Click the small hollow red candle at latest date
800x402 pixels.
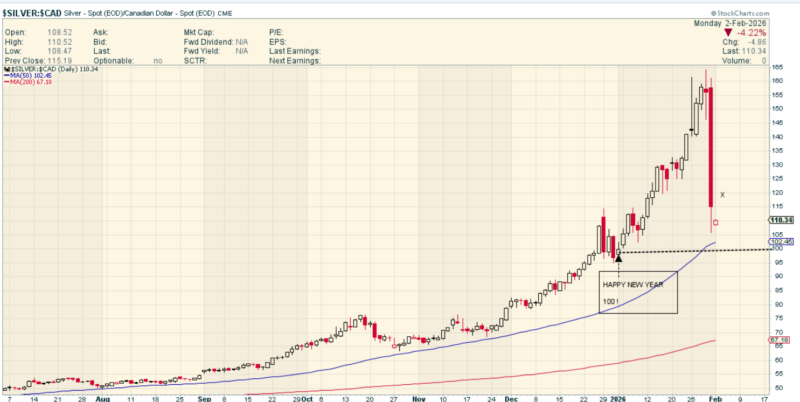pos(715,222)
